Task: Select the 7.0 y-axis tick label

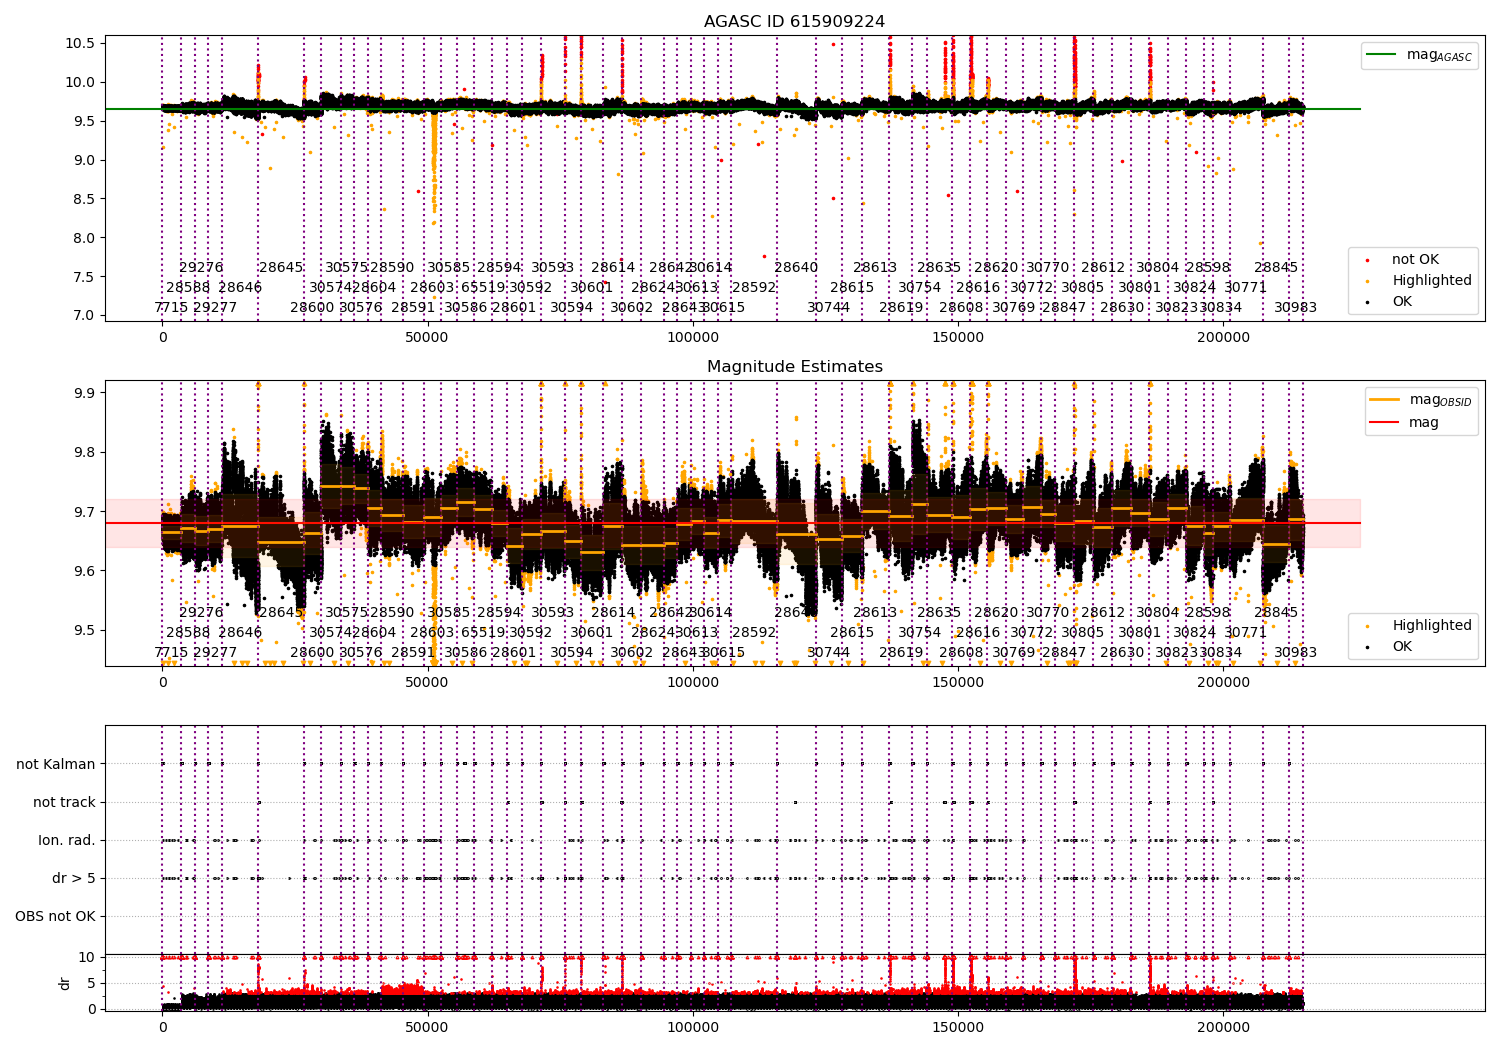Action: pos(84,315)
